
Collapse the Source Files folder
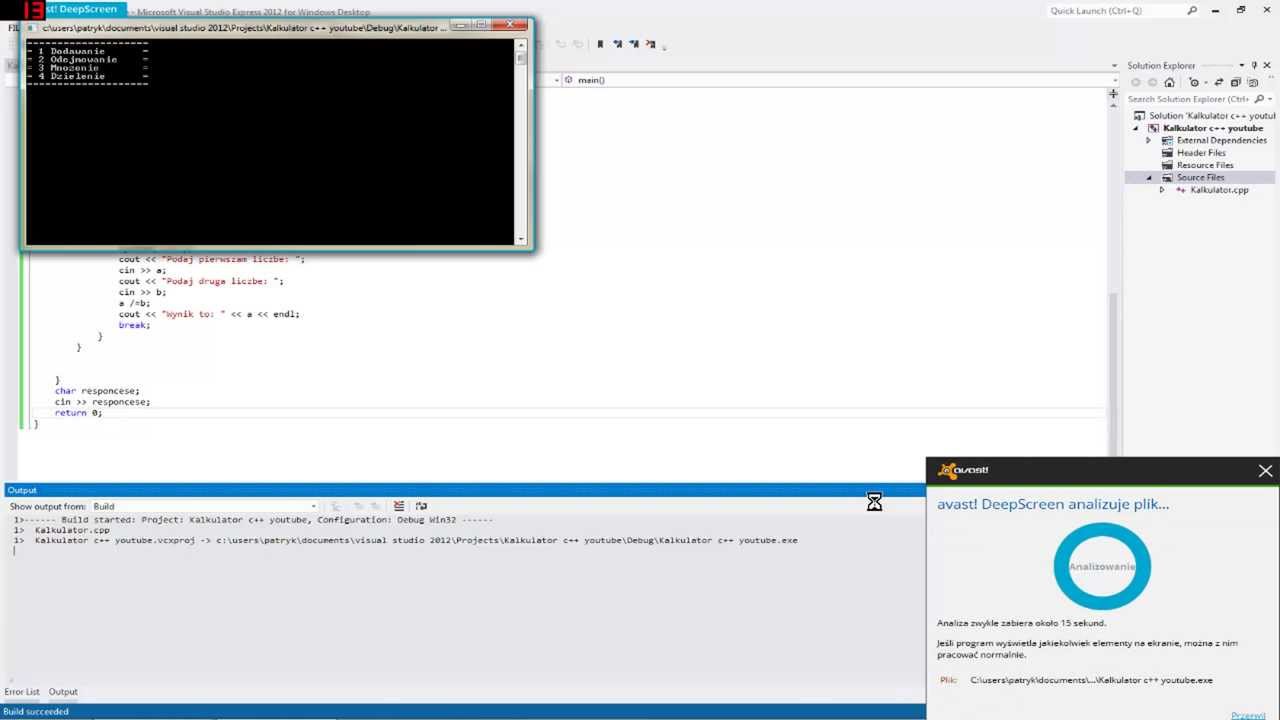[x=1148, y=177]
